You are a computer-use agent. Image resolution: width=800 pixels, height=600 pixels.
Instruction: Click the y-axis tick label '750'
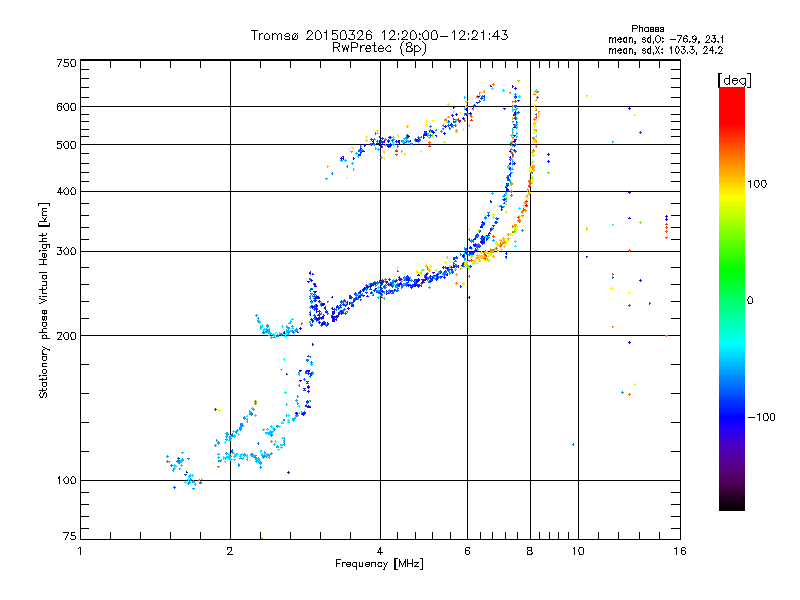pyautogui.click(x=67, y=63)
